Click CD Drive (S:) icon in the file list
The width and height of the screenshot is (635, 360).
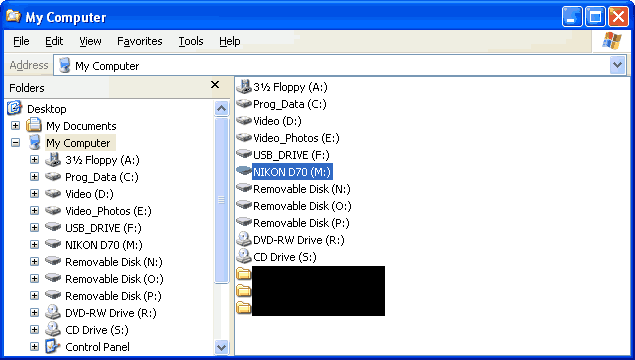pyautogui.click(x=244, y=256)
